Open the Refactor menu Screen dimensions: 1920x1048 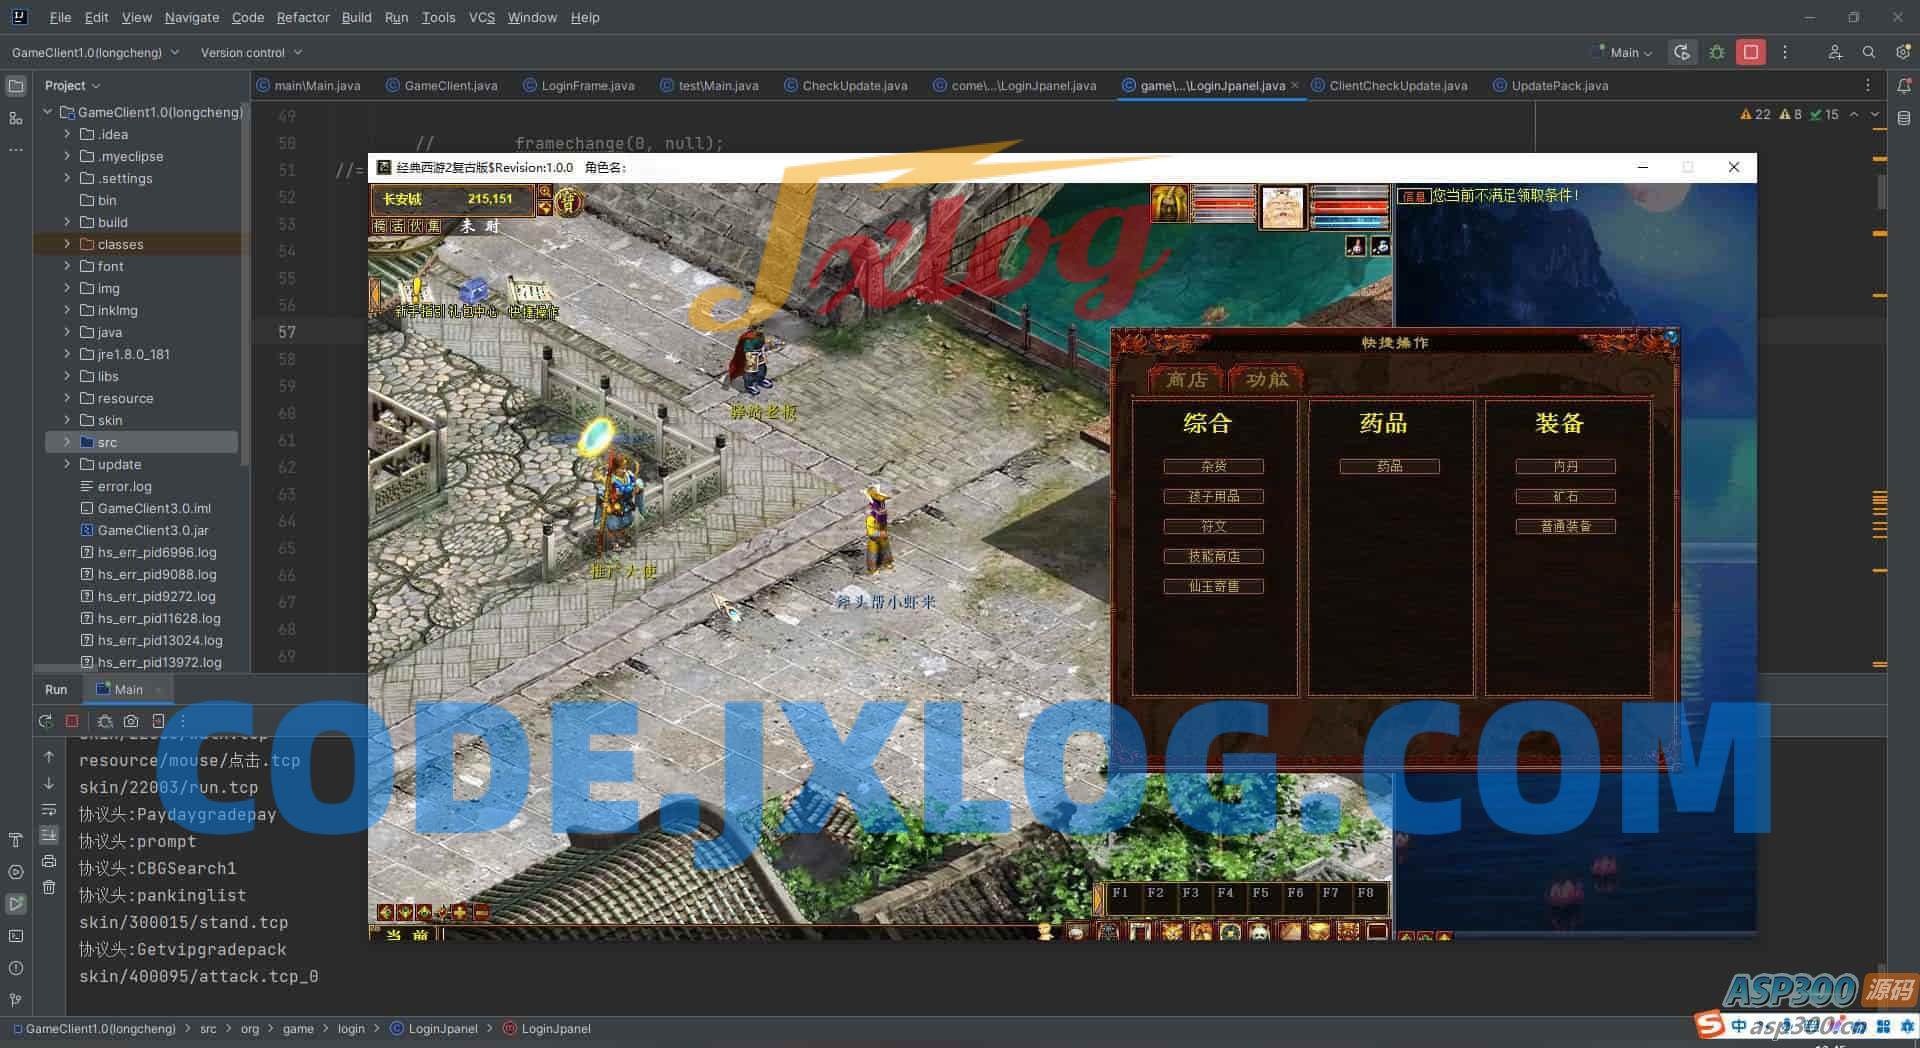click(302, 17)
